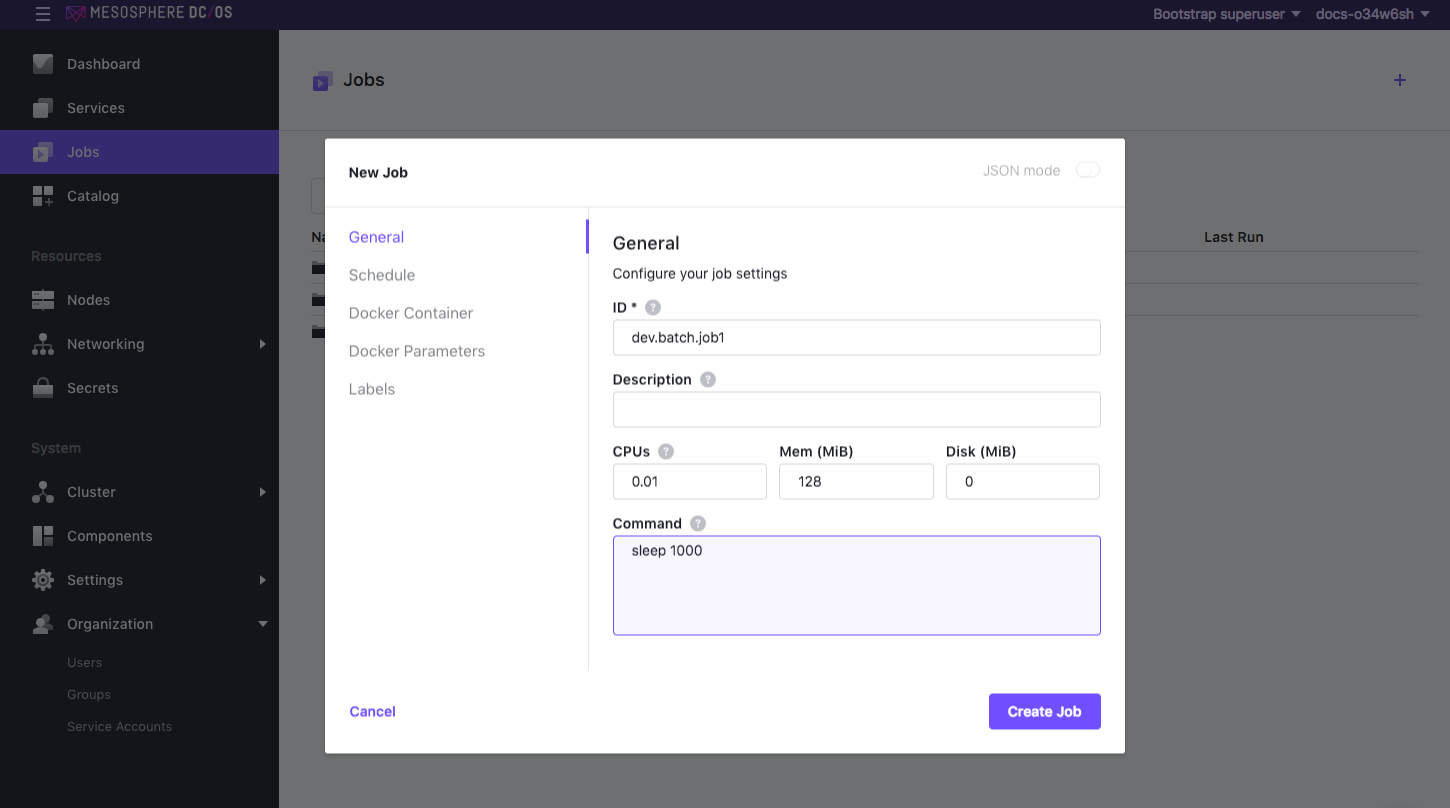
Task: Click the Description input field
Action: coord(857,410)
